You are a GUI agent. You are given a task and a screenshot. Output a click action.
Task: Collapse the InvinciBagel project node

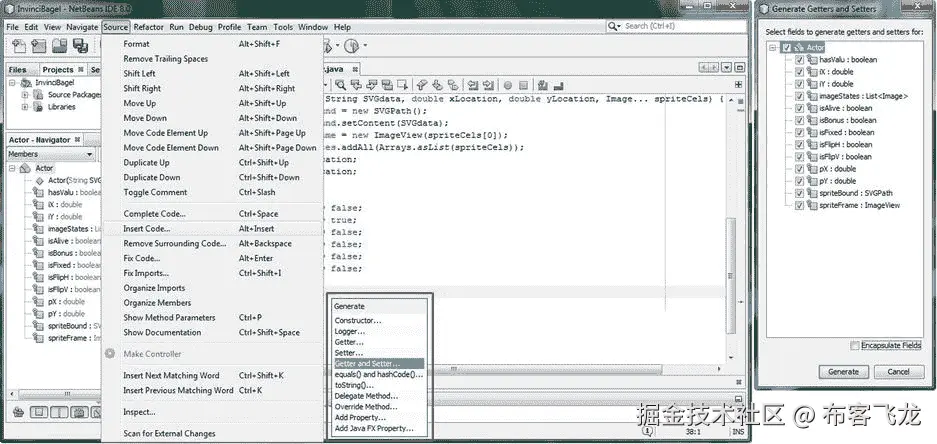coord(13,83)
